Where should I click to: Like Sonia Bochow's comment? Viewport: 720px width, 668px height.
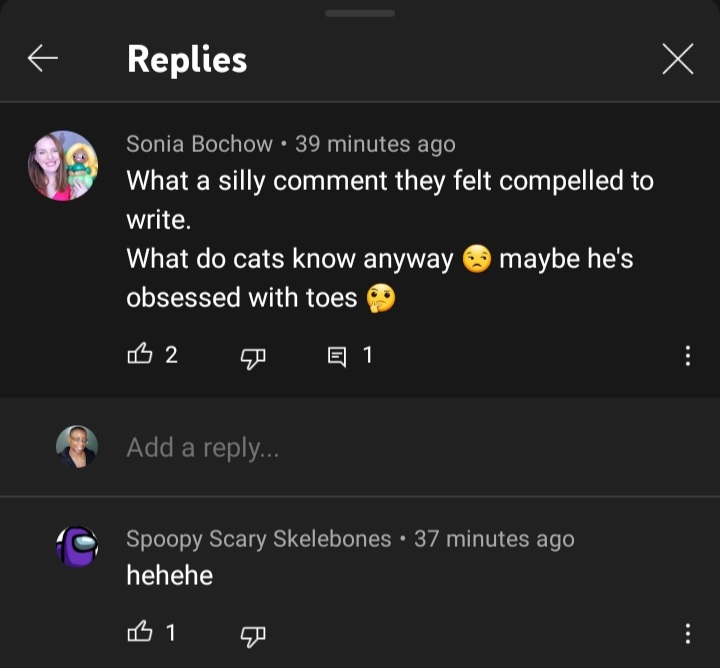pyautogui.click(x=139, y=355)
